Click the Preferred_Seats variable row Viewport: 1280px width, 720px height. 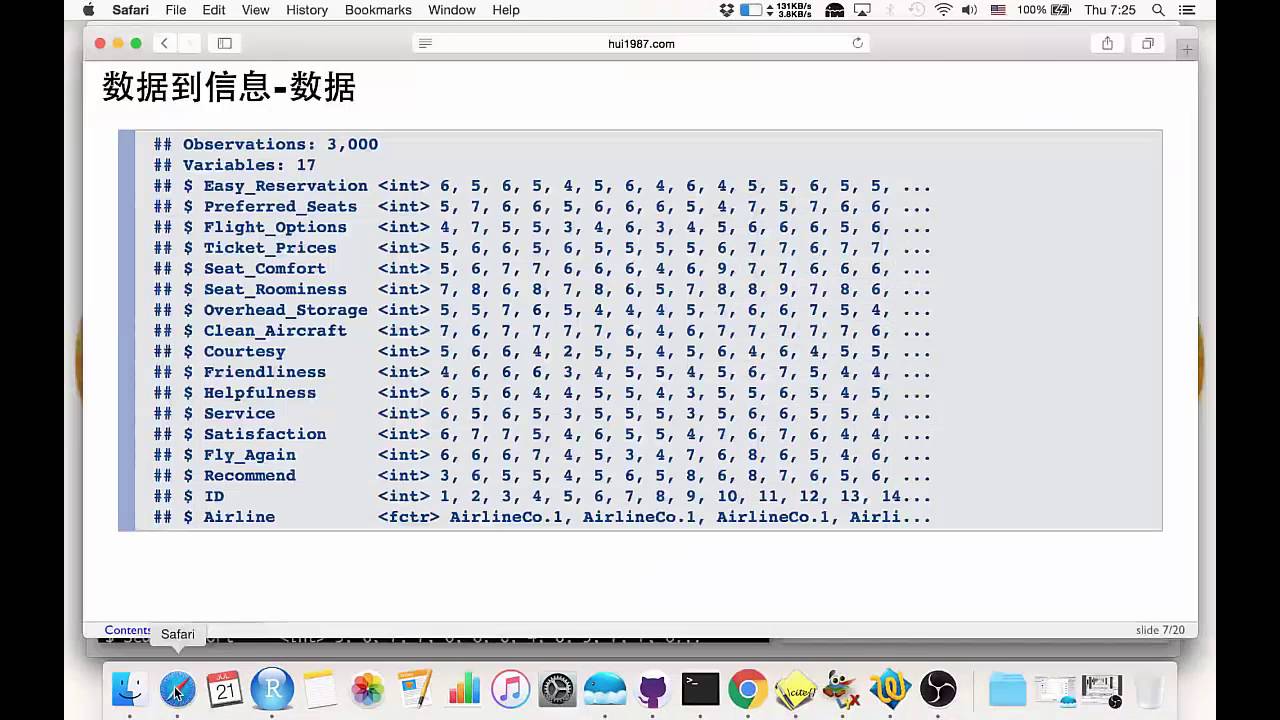click(x=542, y=207)
